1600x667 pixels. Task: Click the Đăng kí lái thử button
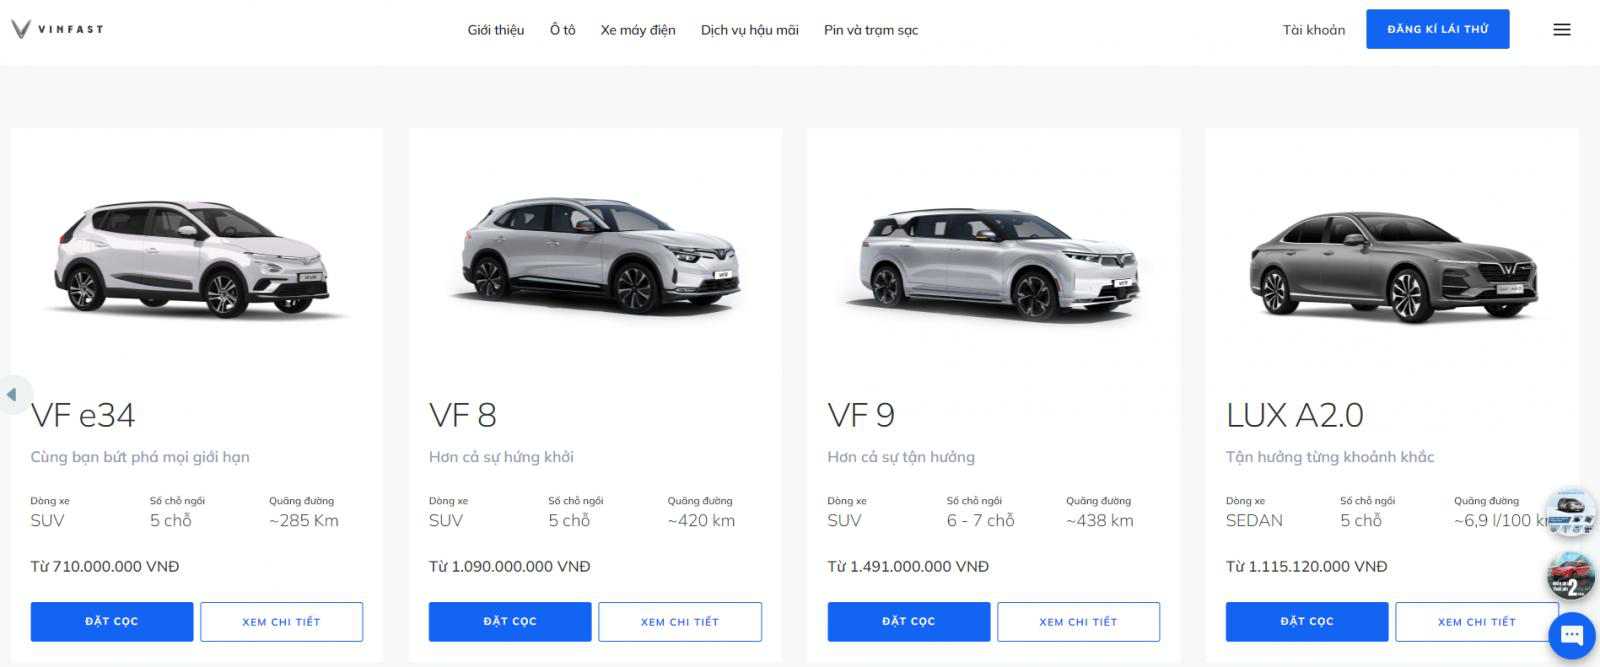(x=1437, y=30)
